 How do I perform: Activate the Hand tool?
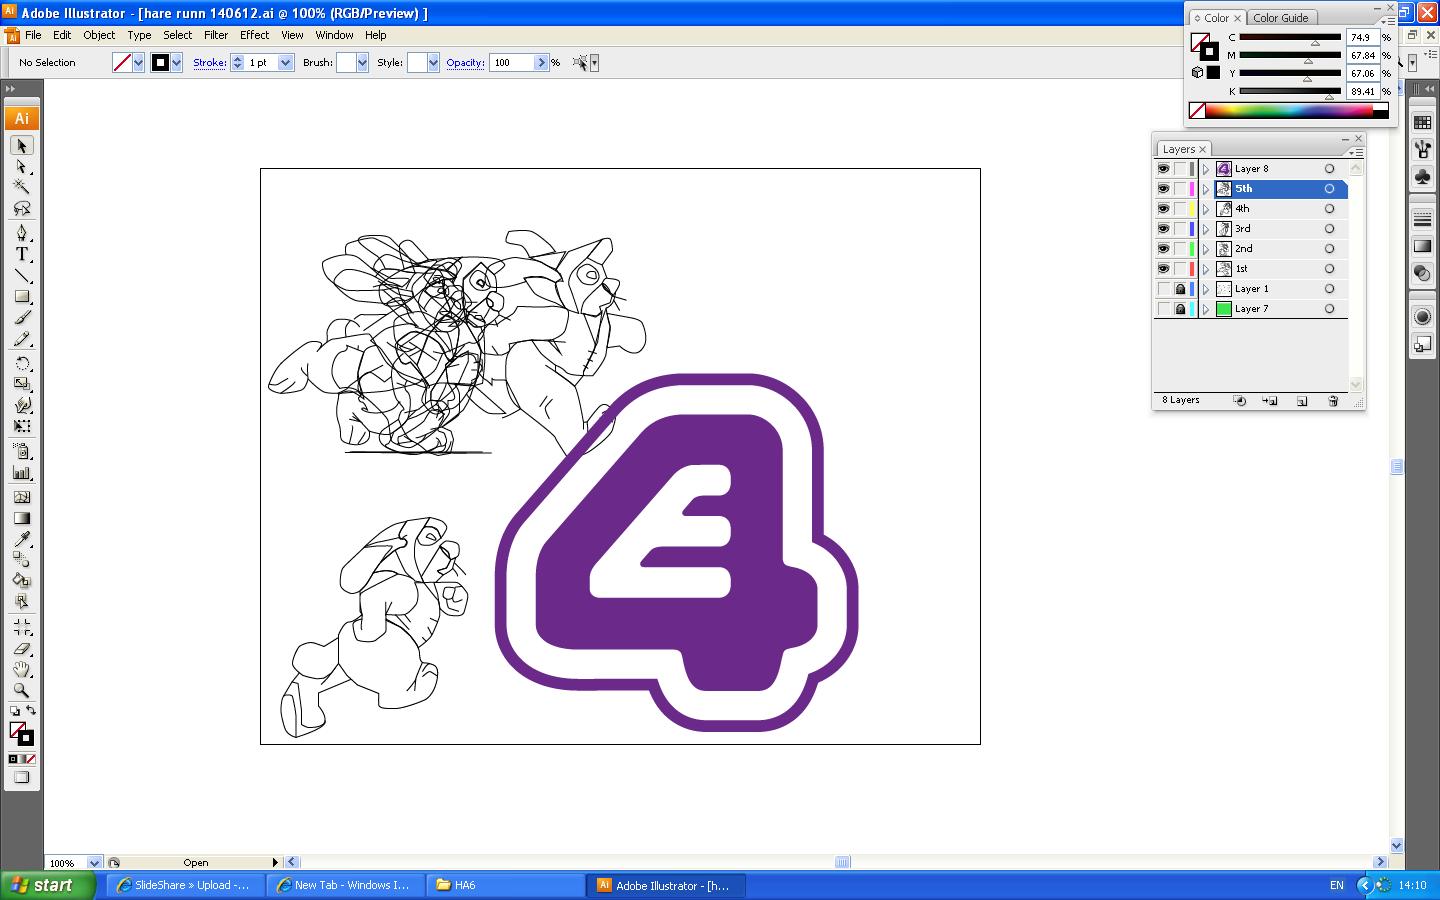pyautogui.click(x=21, y=669)
